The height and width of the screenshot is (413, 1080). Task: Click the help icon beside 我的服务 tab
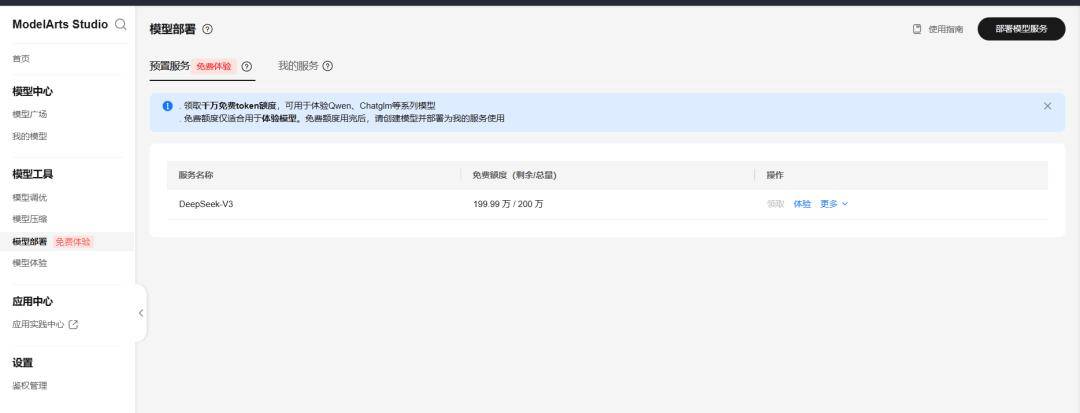coord(328,67)
